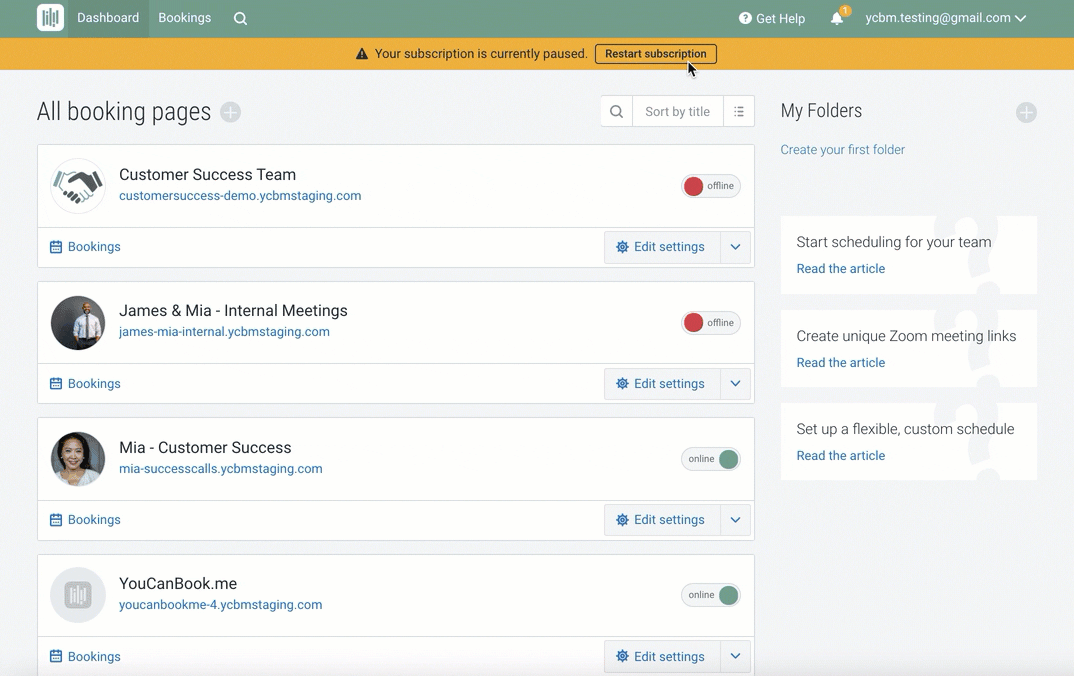Open the notifications bell

pos(837,18)
